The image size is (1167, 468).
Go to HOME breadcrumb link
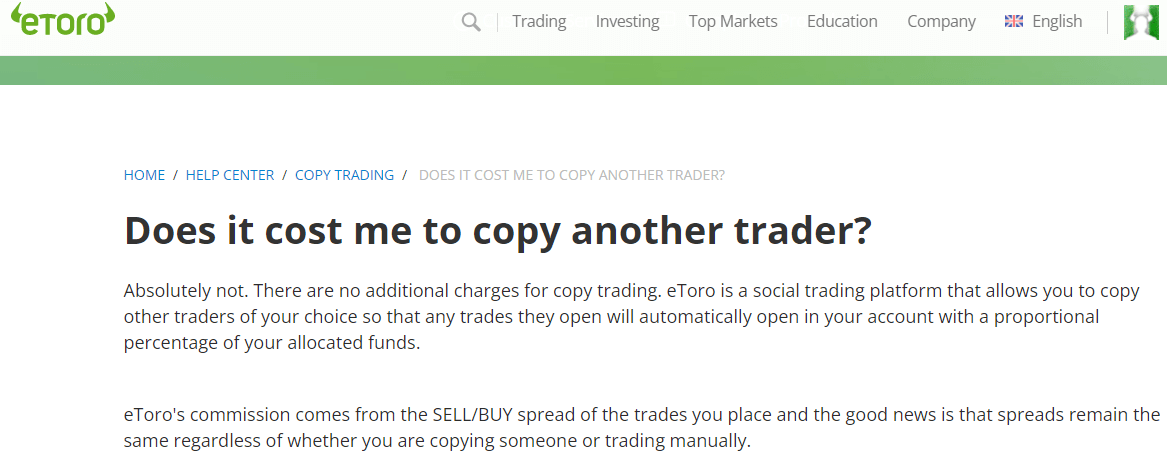click(144, 176)
